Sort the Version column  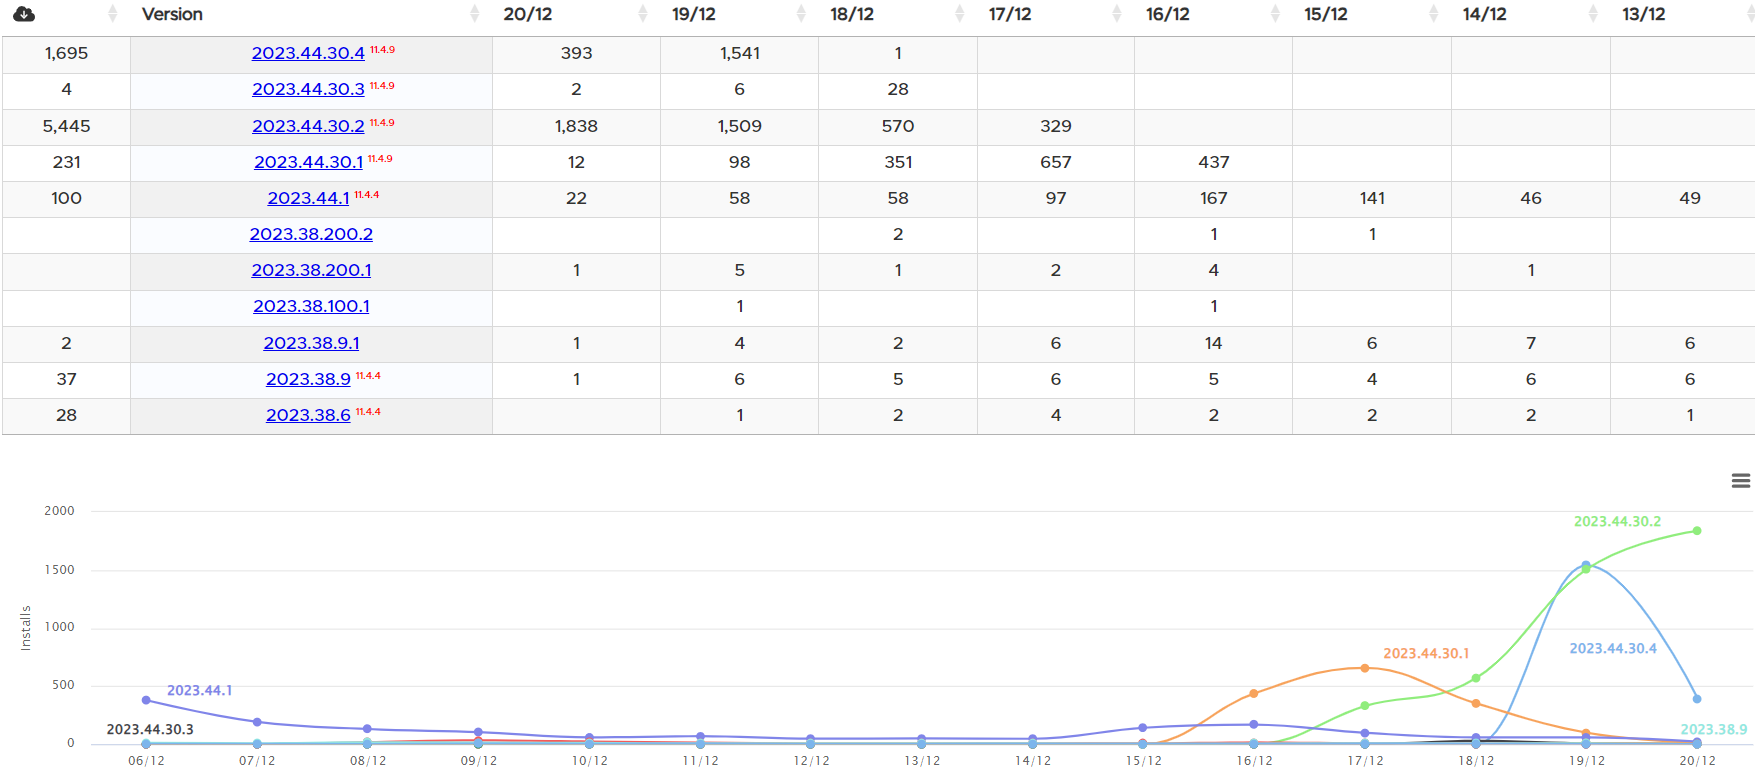475,14
